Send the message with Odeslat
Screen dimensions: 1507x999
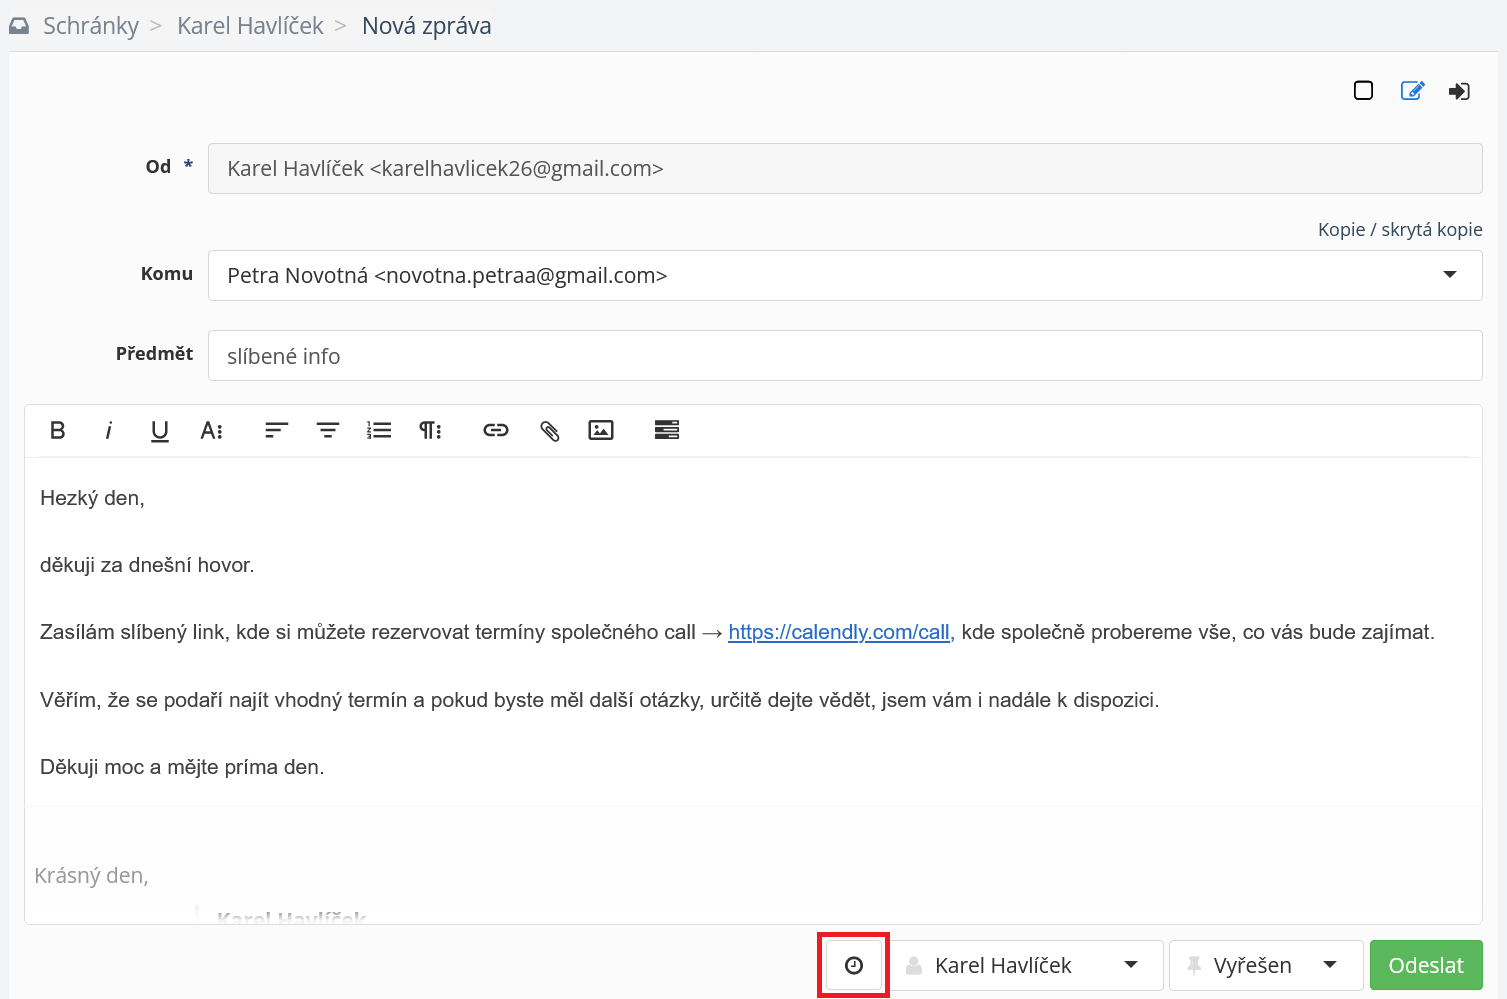point(1426,965)
